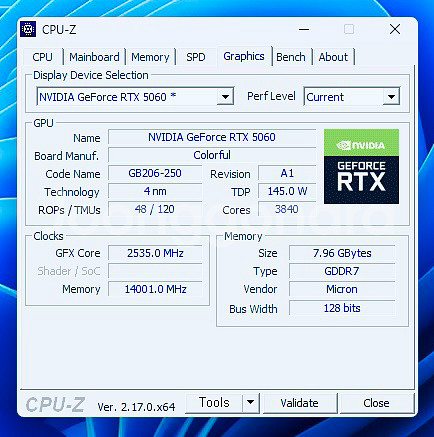Click the 'Bus Width' label

pos(253,309)
